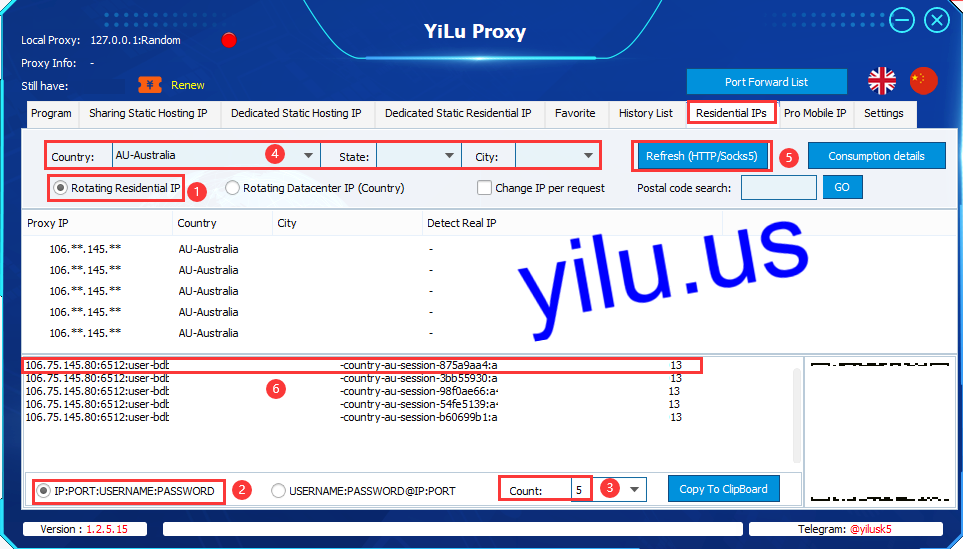This screenshot has height=549, width=963.
Task: Open Dedicated Static Hosting IP tab
Action: [296, 114]
